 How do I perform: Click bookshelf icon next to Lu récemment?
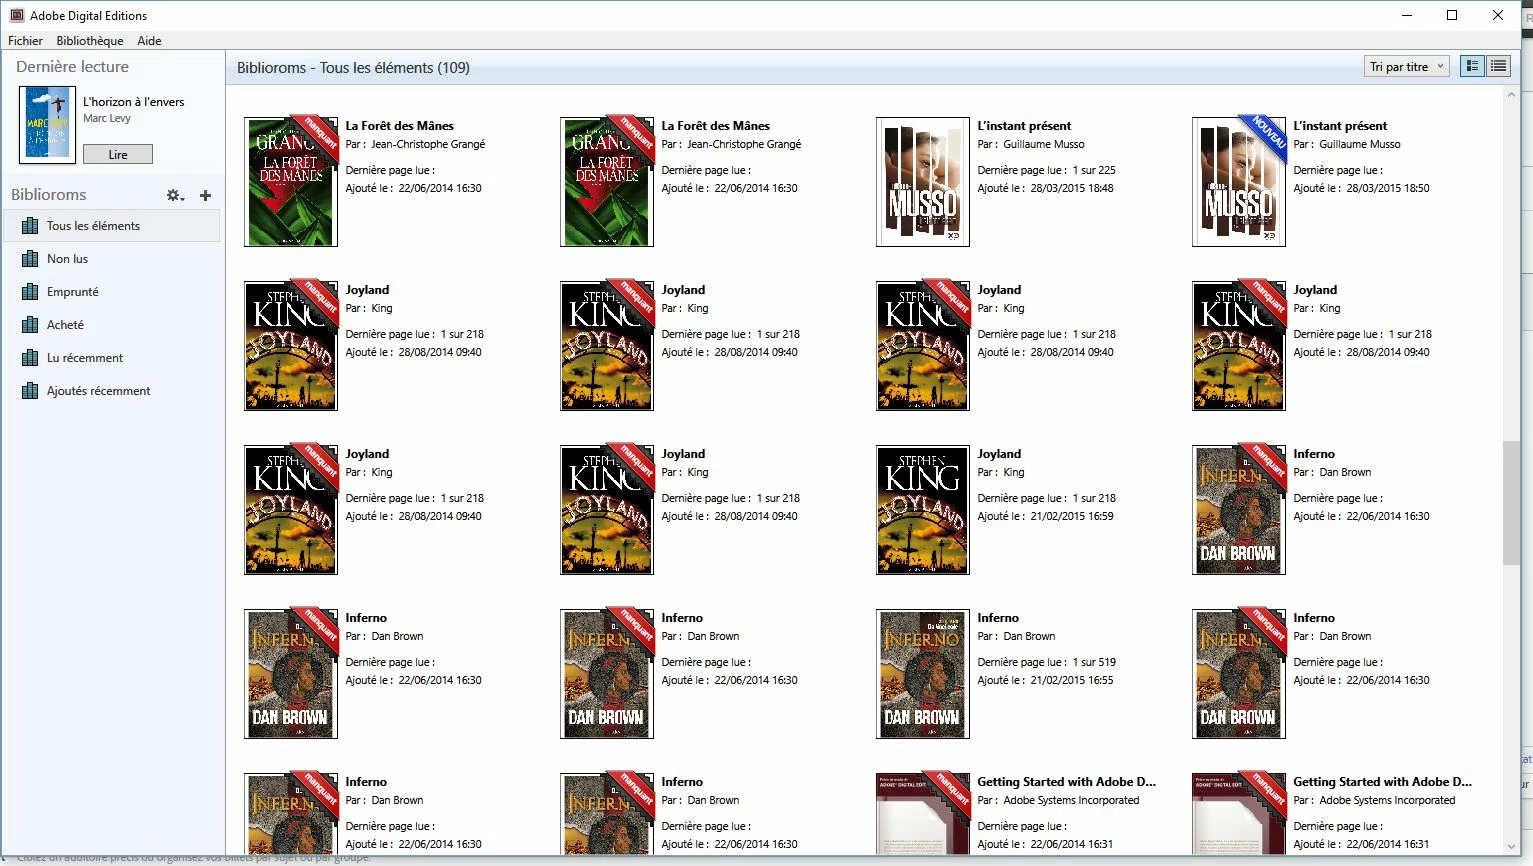click(30, 358)
